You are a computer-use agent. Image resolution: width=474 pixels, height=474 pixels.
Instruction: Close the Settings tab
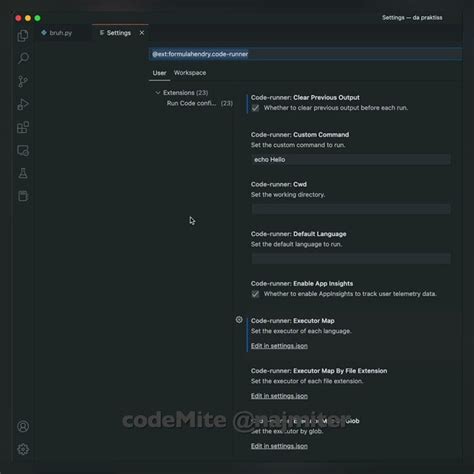[x=142, y=33]
